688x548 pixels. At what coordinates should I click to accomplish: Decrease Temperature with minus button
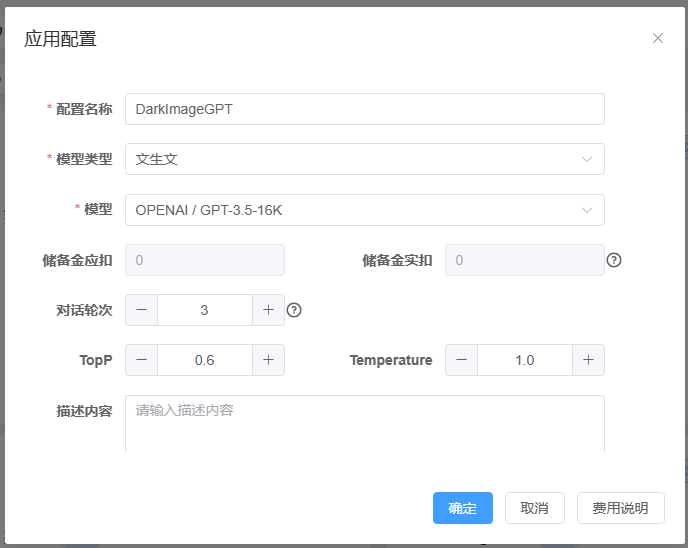461,360
